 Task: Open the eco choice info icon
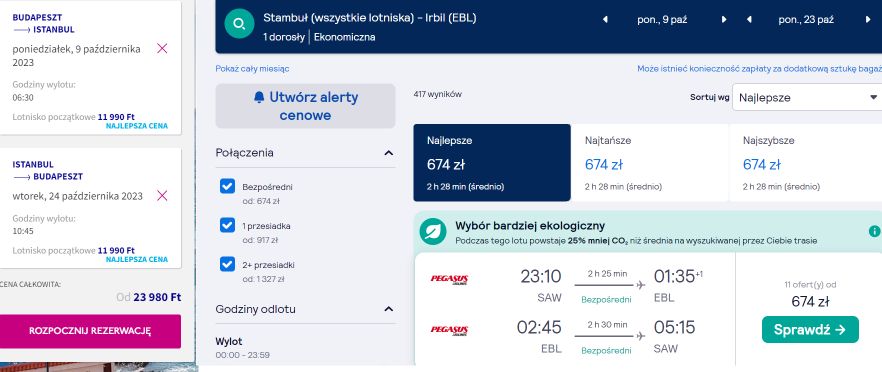(874, 231)
